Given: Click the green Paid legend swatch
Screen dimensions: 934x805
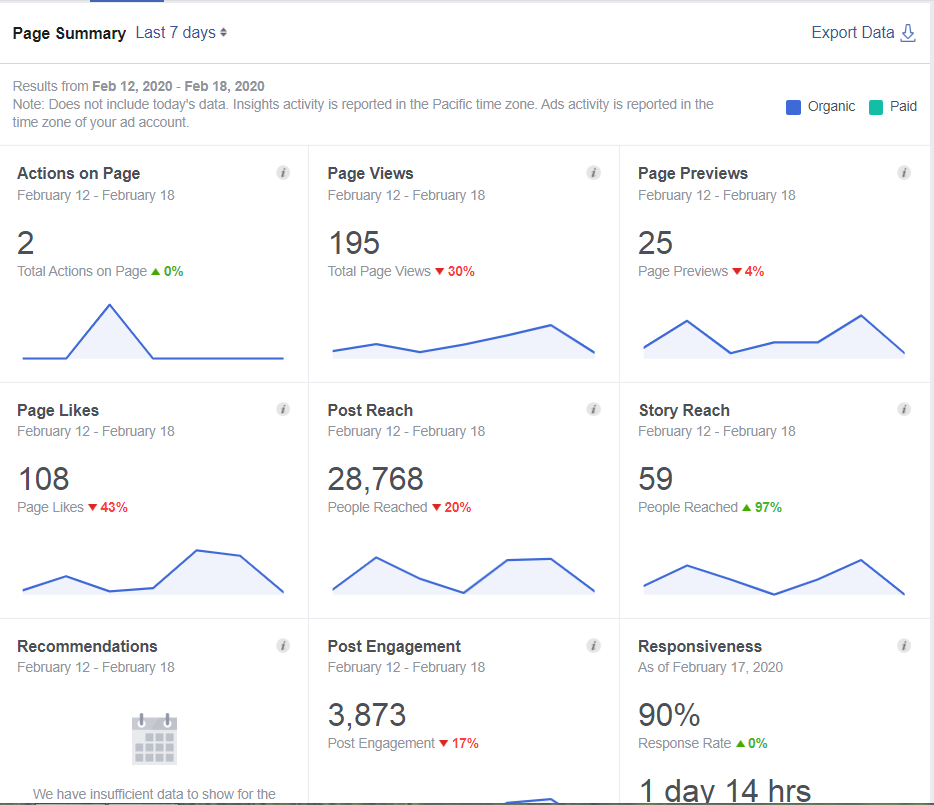Looking at the screenshot, I should pos(876,107).
